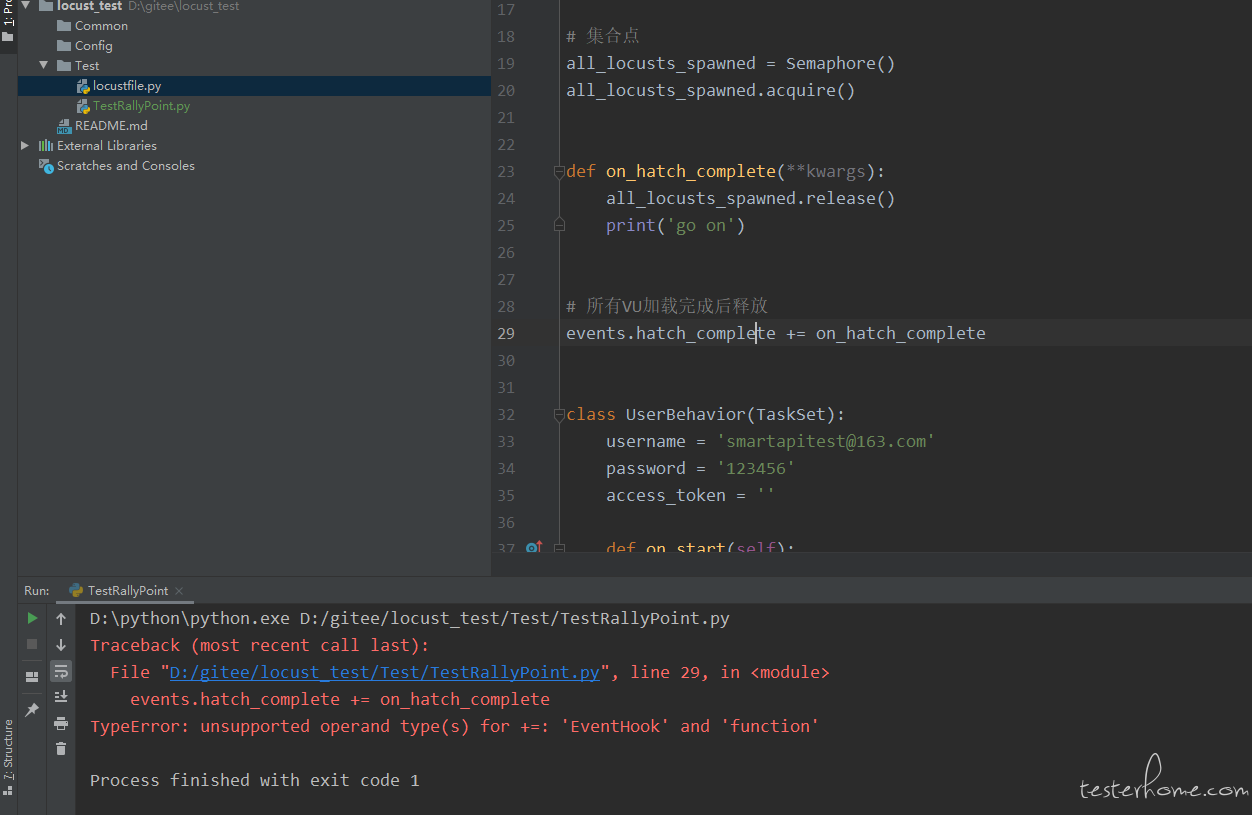Select the Config folder in project tree
Image resolution: width=1252 pixels, height=815 pixels.
pyautogui.click(x=94, y=46)
